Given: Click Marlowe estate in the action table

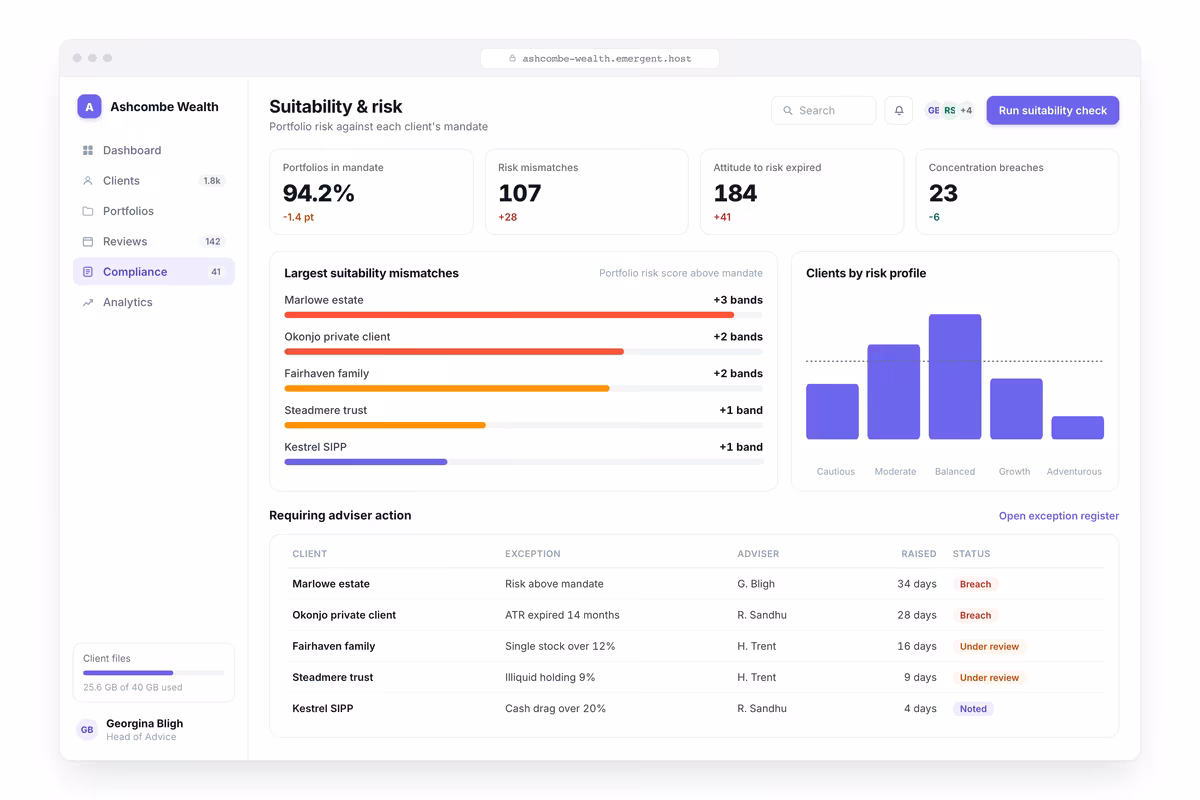Looking at the screenshot, I should click(x=331, y=584).
